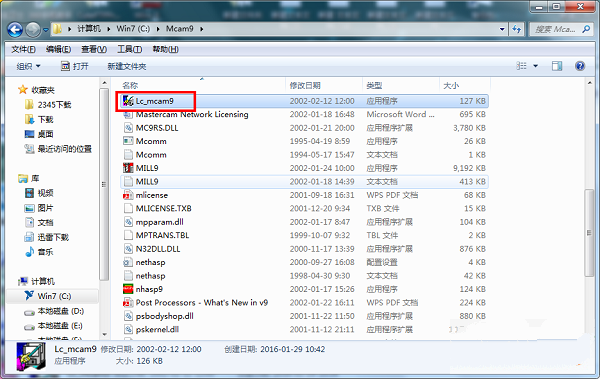Select Mastercam Network Licensing document icon
Screen dimensions: 600x379
tap(128, 114)
